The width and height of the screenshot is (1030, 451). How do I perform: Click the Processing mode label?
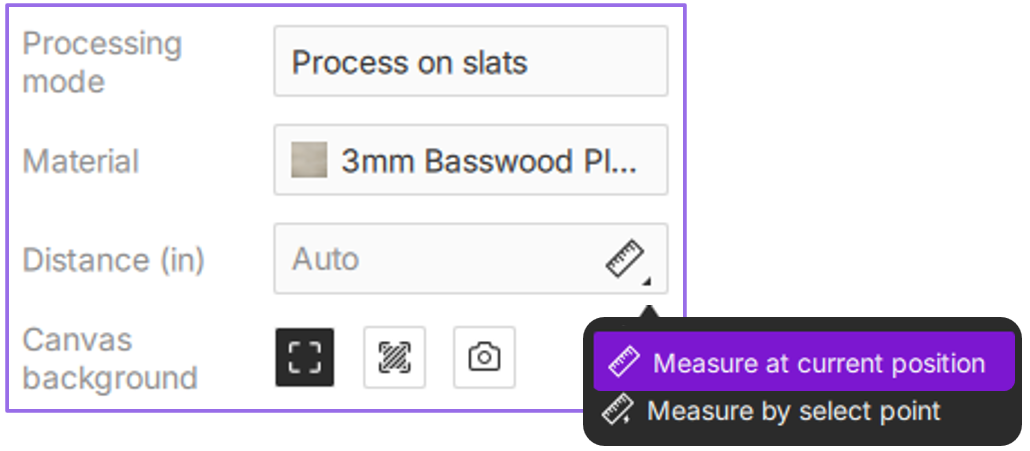click(102, 62)
